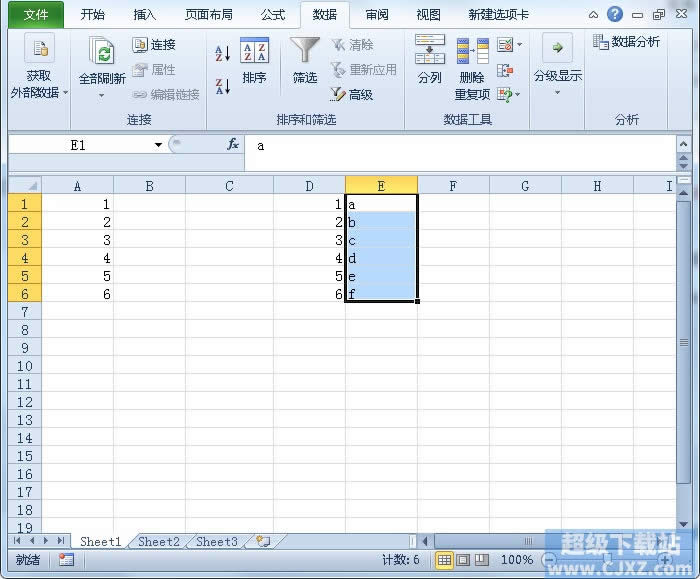Switch to Page Break Preview in status bar
This screenshot has height=579, width=700.
(481, 560)
